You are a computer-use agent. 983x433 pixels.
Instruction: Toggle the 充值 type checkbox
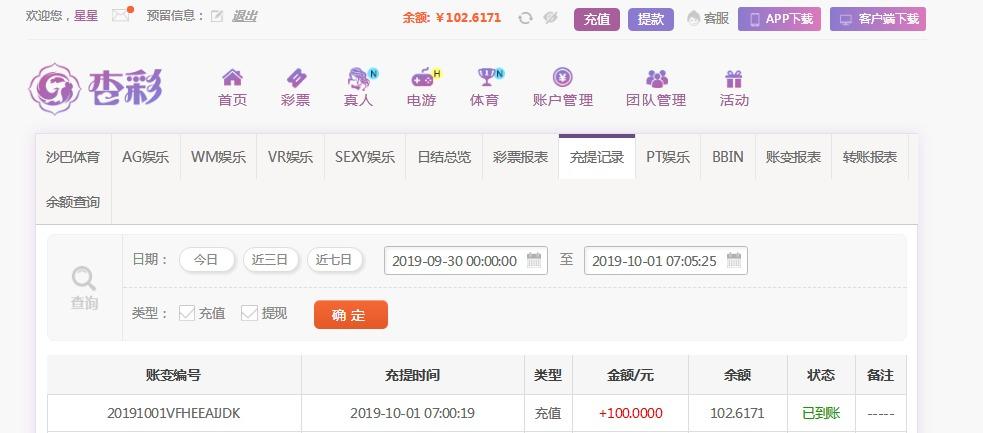click(187, 313)
